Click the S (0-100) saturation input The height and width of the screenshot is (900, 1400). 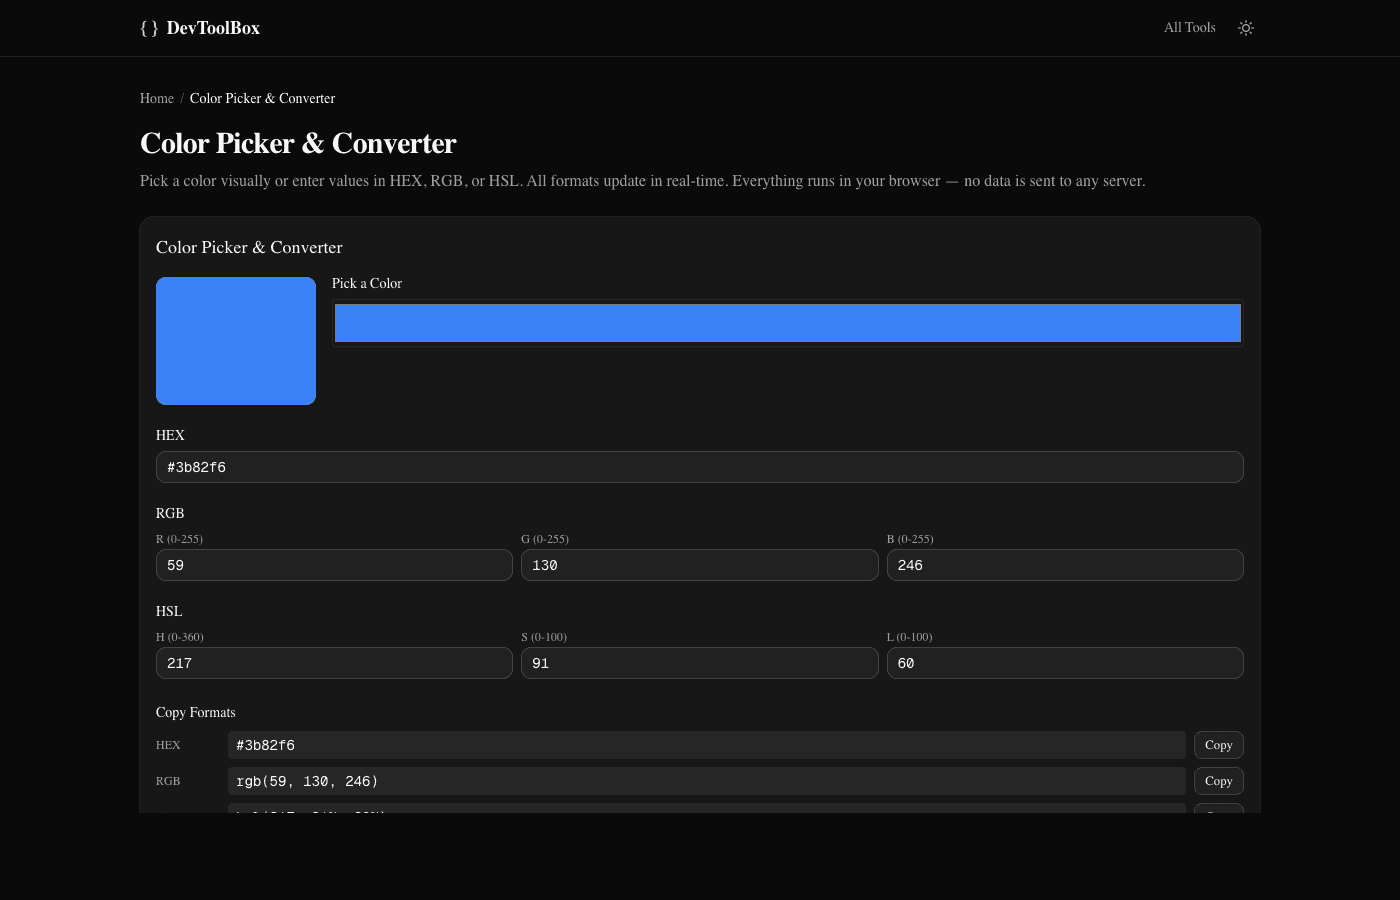(699, 663)
